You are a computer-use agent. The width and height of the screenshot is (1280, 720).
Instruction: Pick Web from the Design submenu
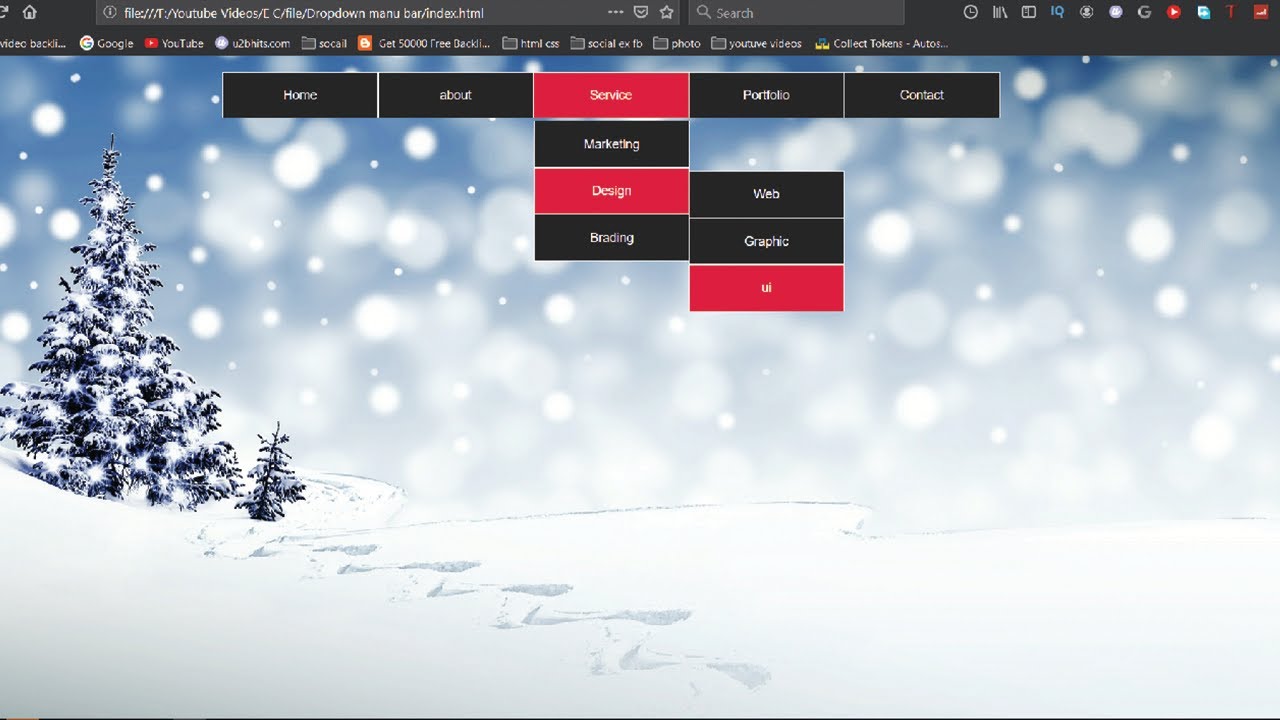[766, 194]
